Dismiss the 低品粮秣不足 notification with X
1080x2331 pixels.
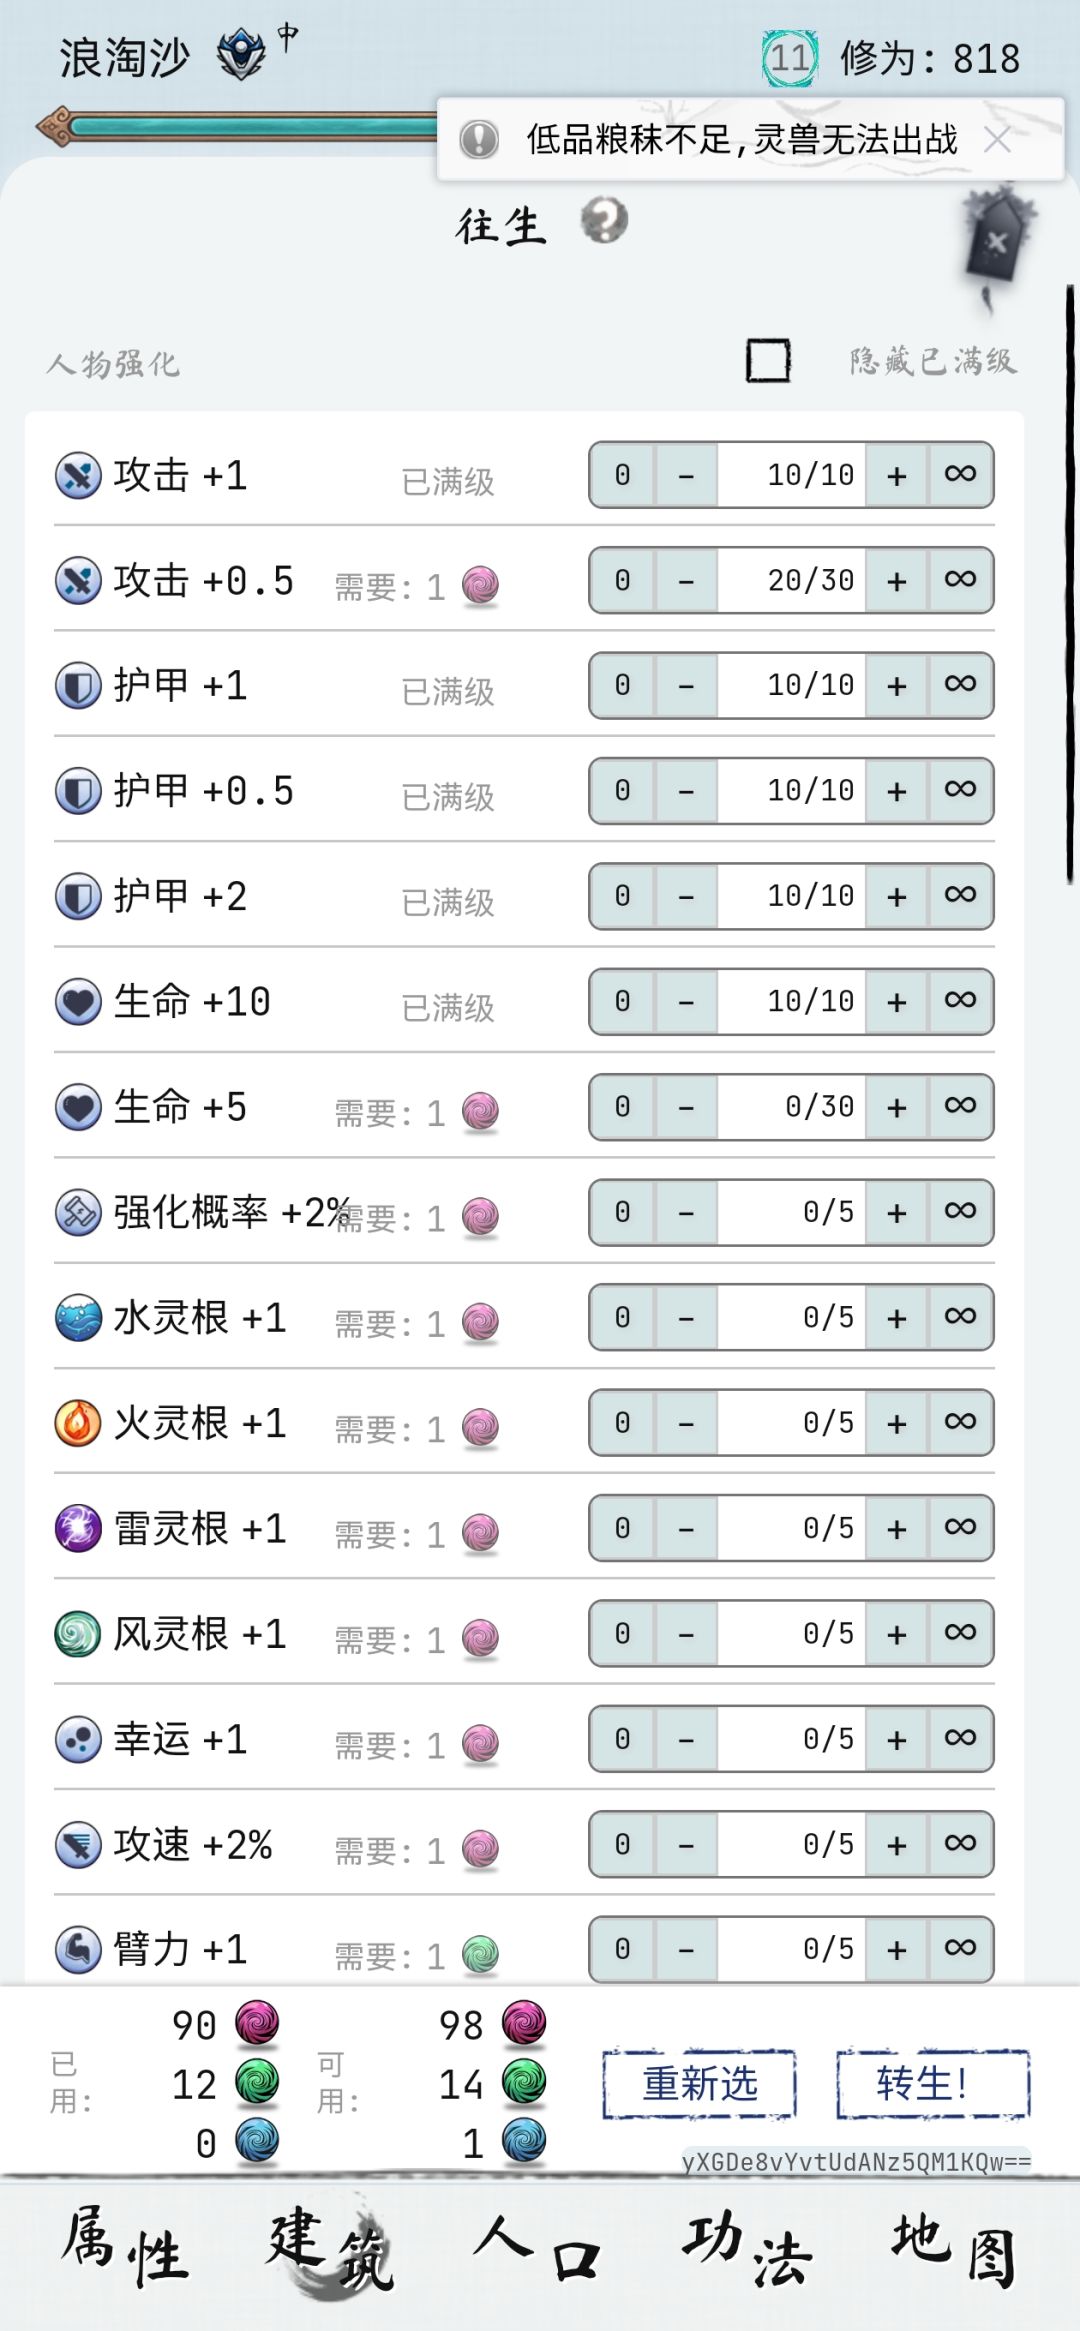click(997, 140)
